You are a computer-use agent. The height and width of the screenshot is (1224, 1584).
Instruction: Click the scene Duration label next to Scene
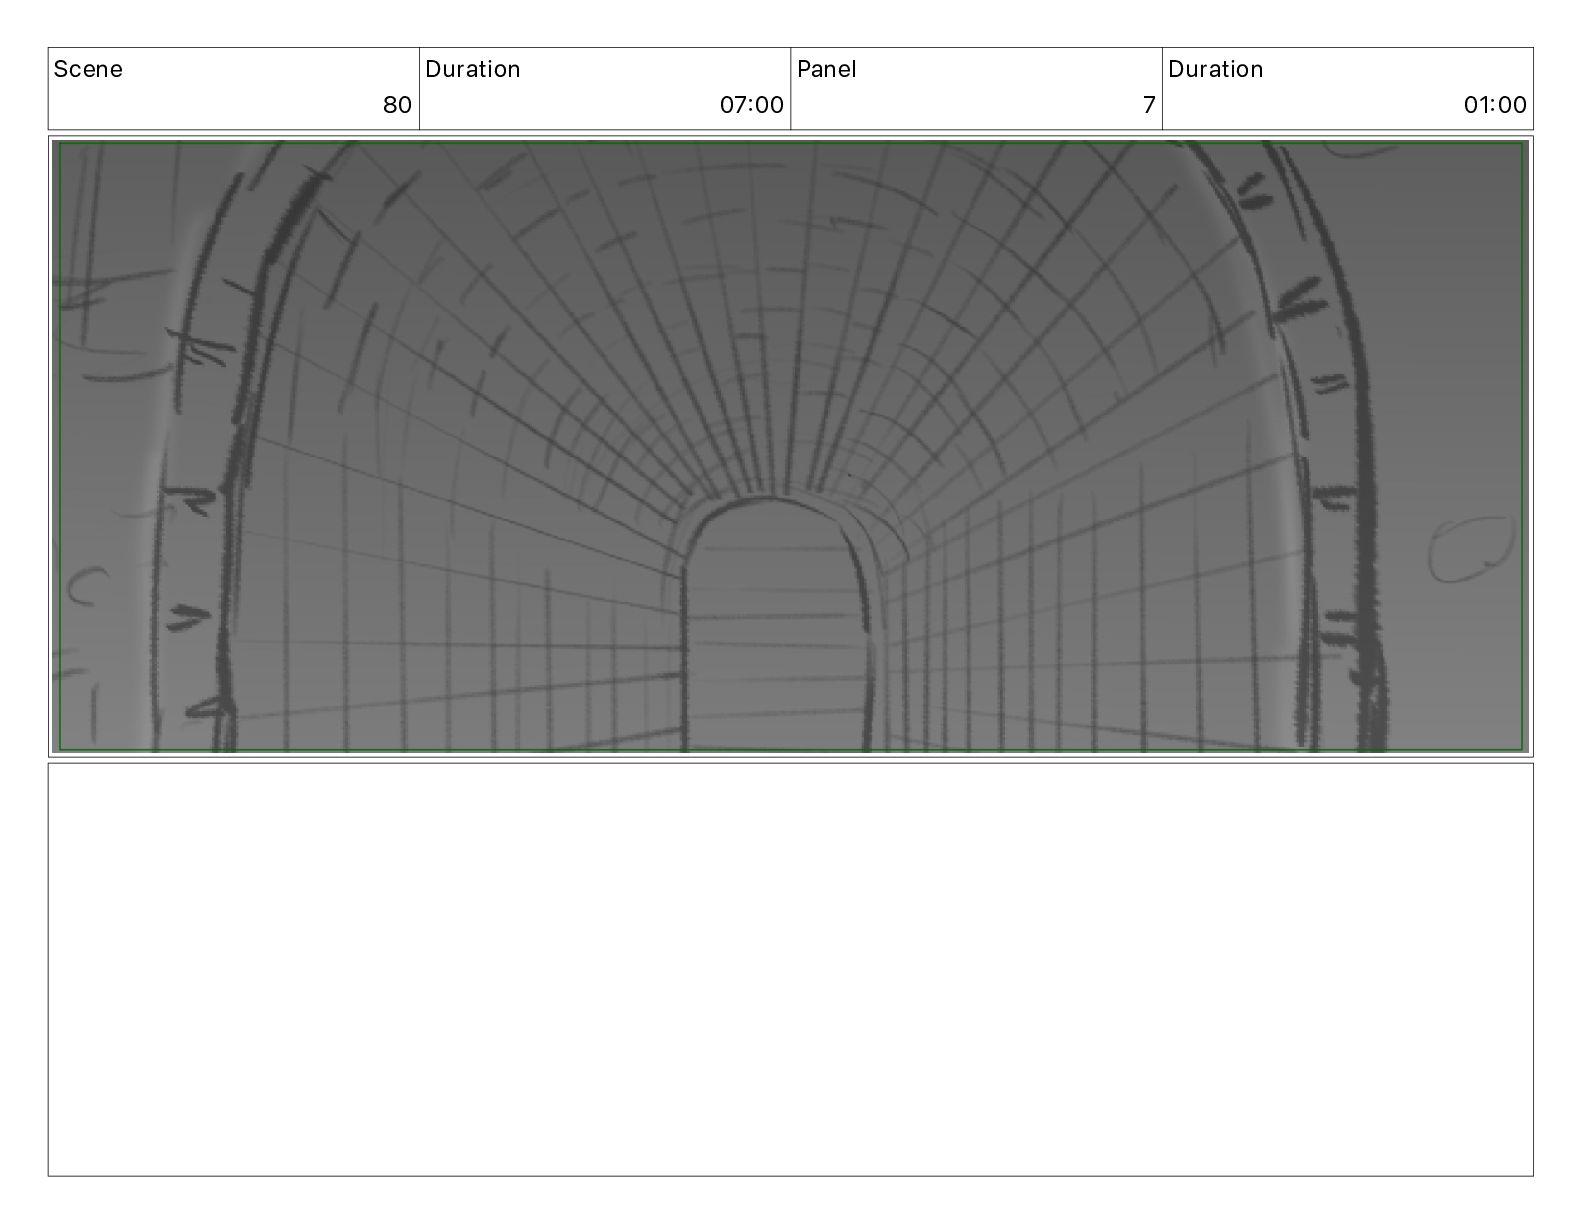pyautogui.click(x=473, y=69)
